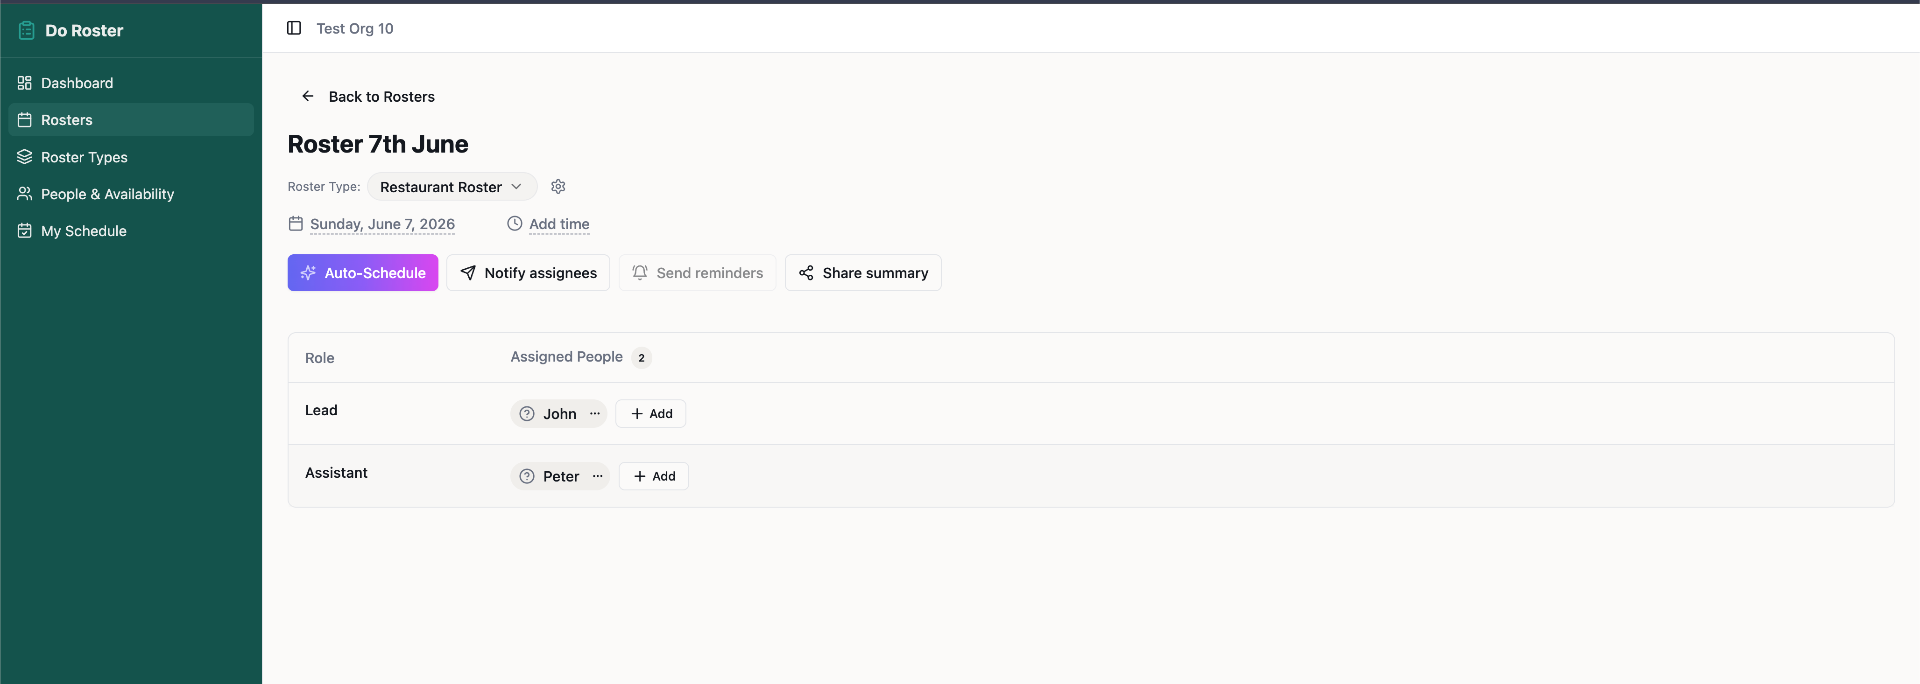This screenshot has height=684, width=1920.
Task: Click Add time link
Action: point(559,224)
